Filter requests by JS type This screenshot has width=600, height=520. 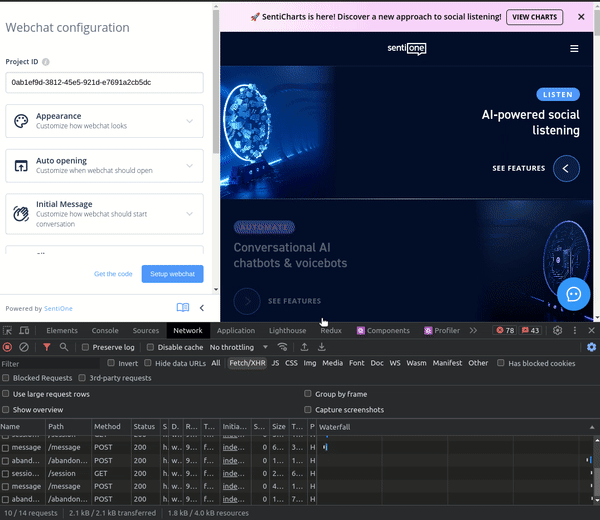coord(276,363)
